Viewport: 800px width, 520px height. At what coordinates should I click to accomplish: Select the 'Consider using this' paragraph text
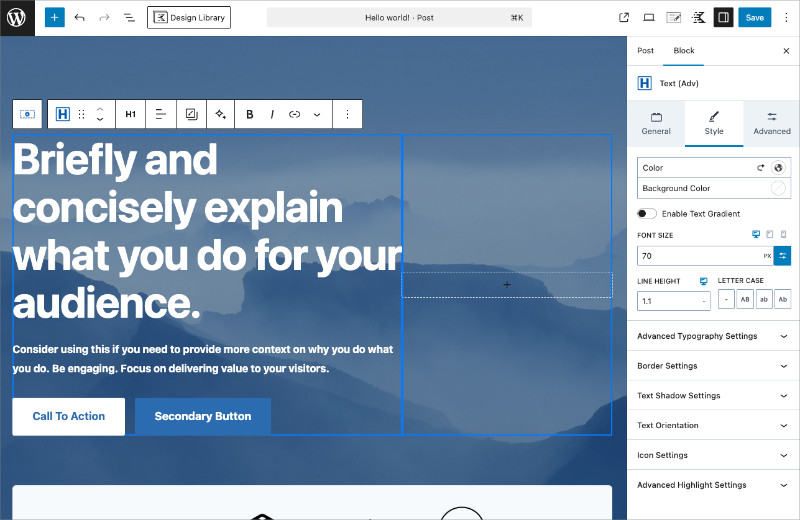(x=203, y=359)
